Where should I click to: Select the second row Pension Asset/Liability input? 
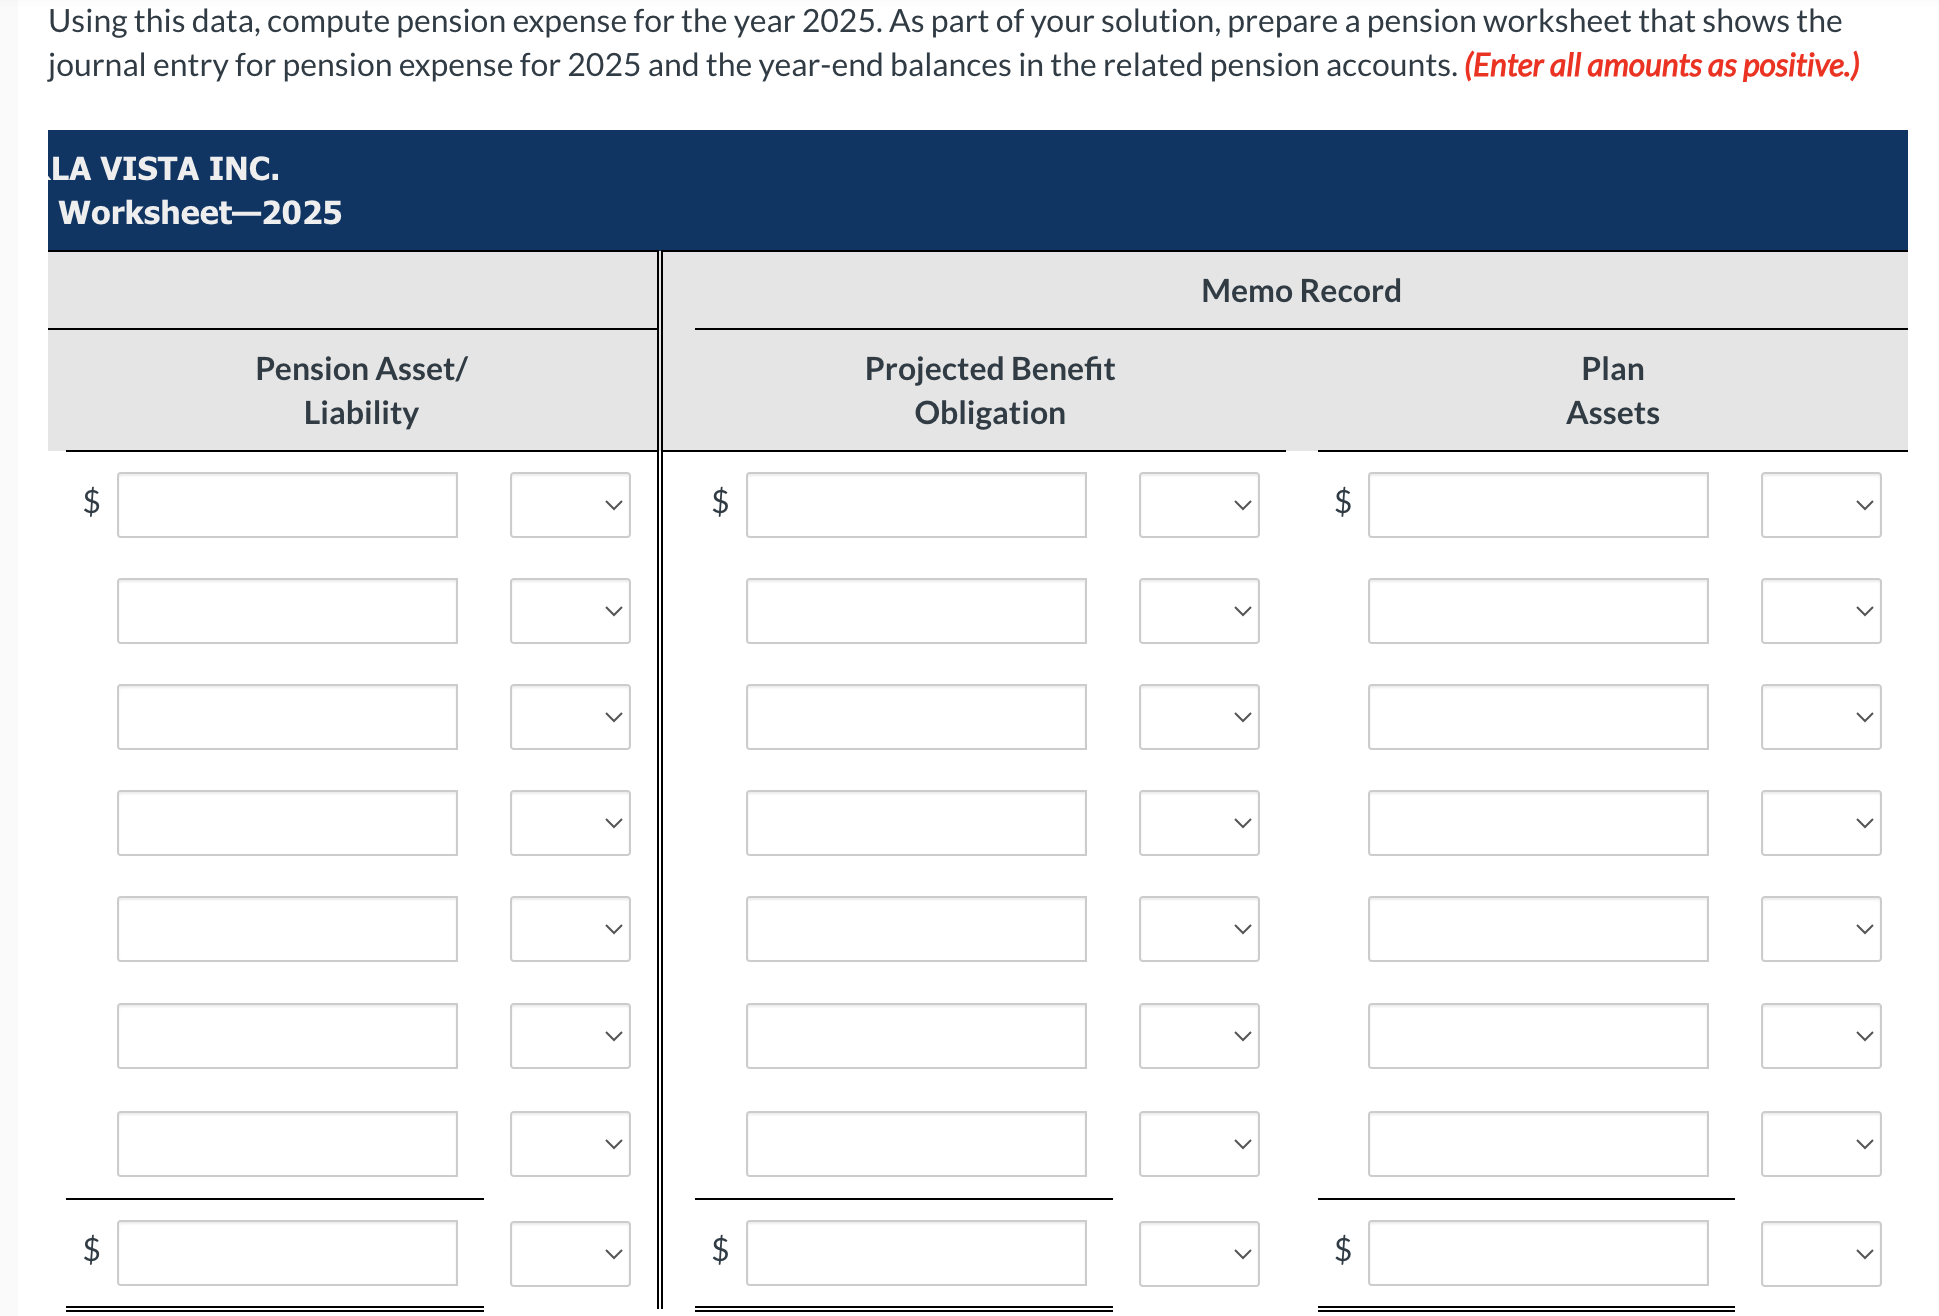coord(287,610)
